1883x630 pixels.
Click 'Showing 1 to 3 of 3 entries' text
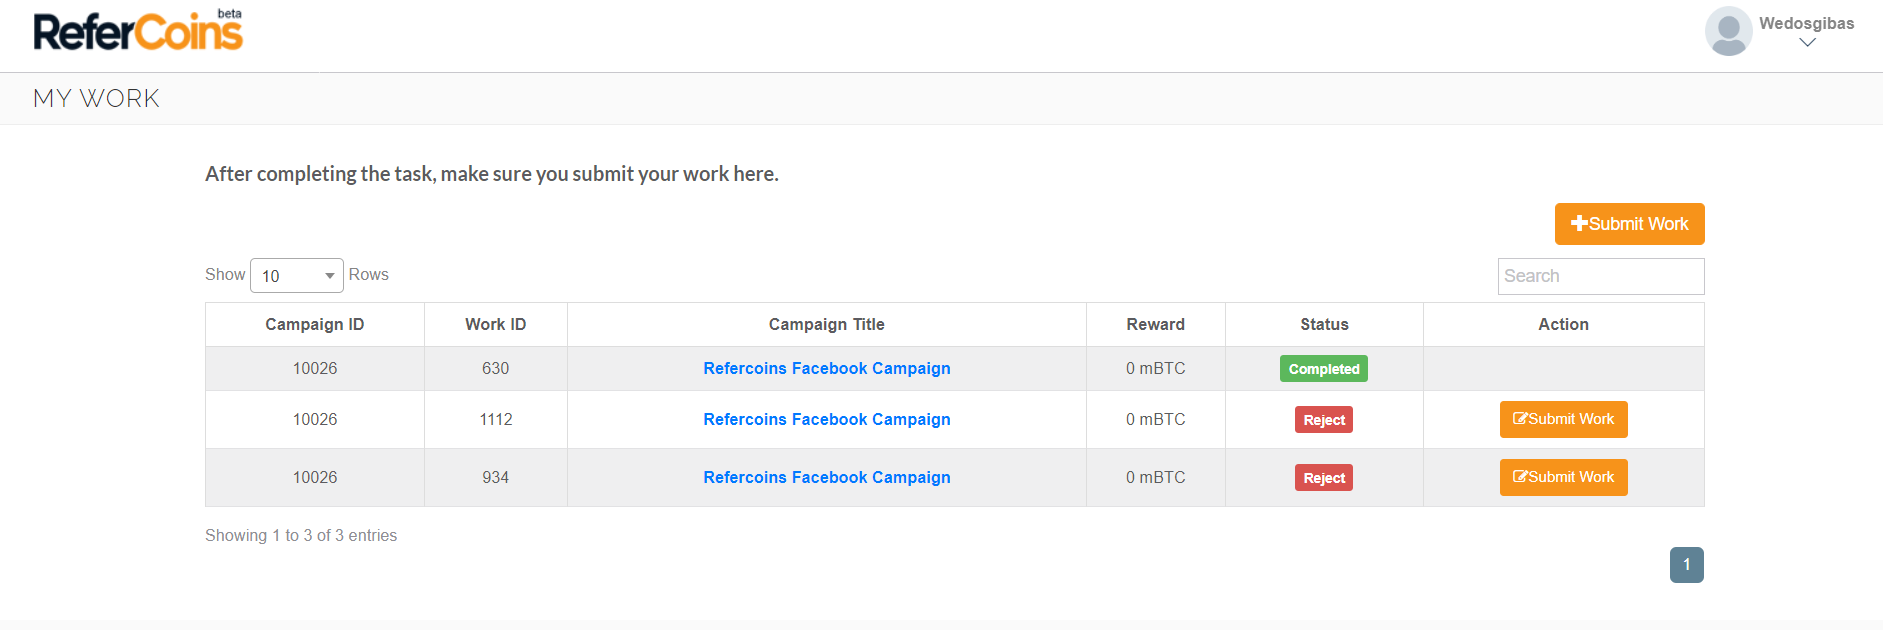(x=301, y=535)
